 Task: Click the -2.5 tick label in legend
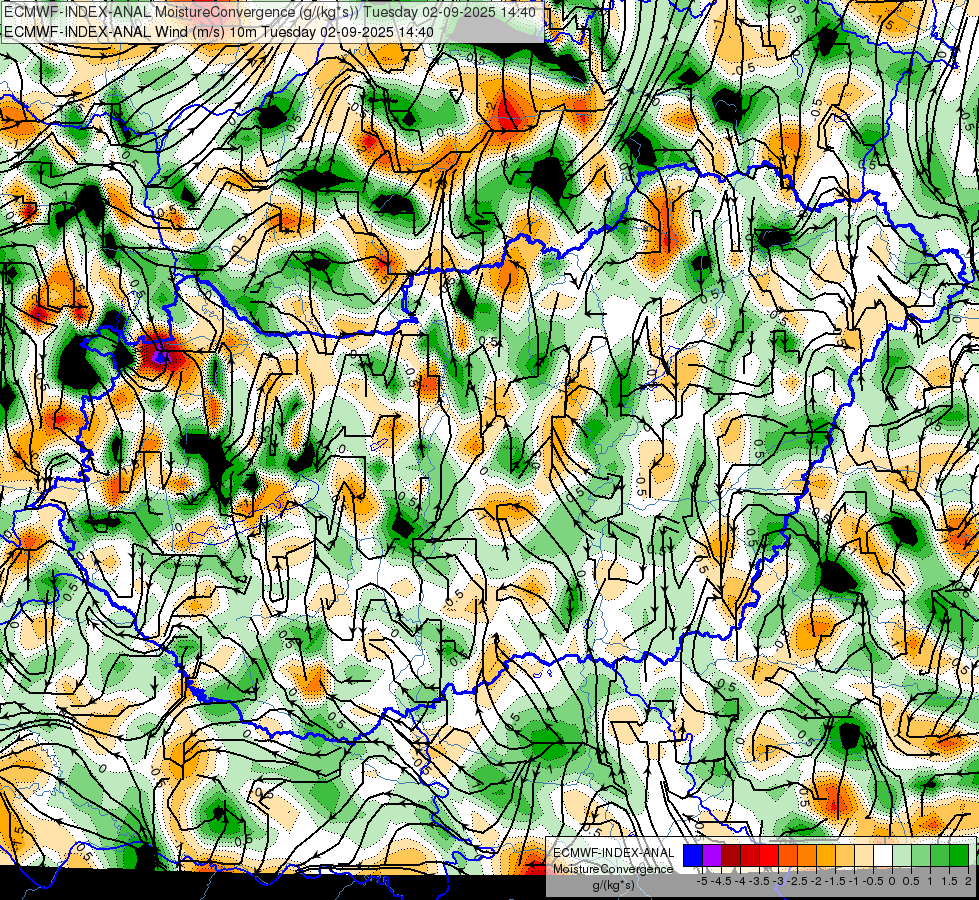(x=797, y=881)
